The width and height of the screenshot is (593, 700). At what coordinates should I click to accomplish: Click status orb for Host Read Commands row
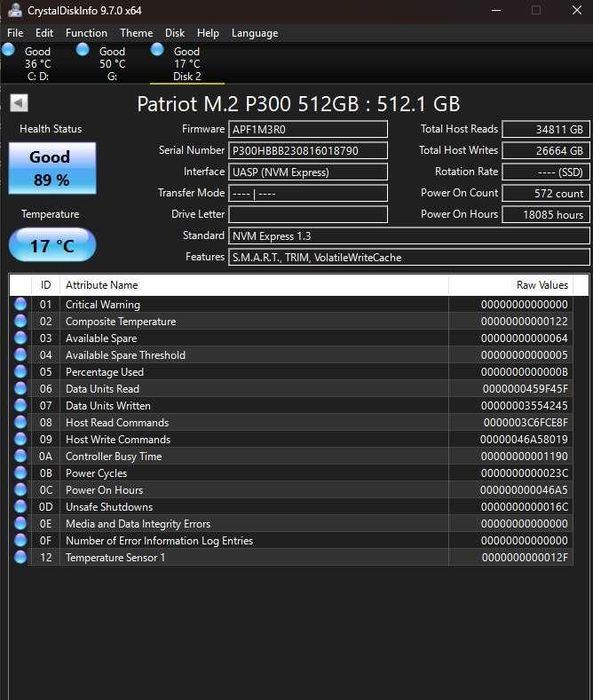21,422
